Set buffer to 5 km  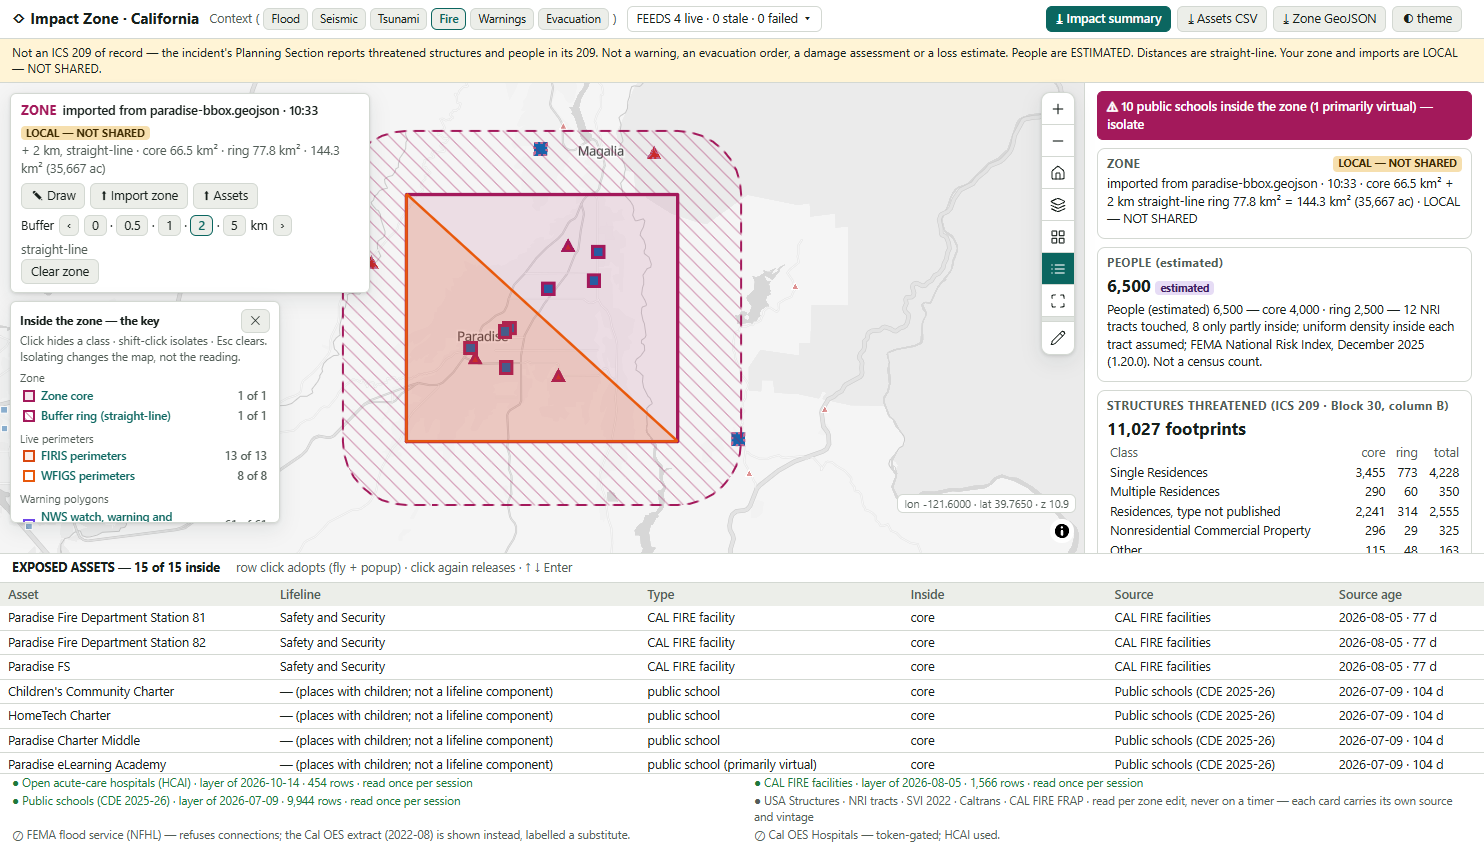pyautogui.click(x=234, y=226)
